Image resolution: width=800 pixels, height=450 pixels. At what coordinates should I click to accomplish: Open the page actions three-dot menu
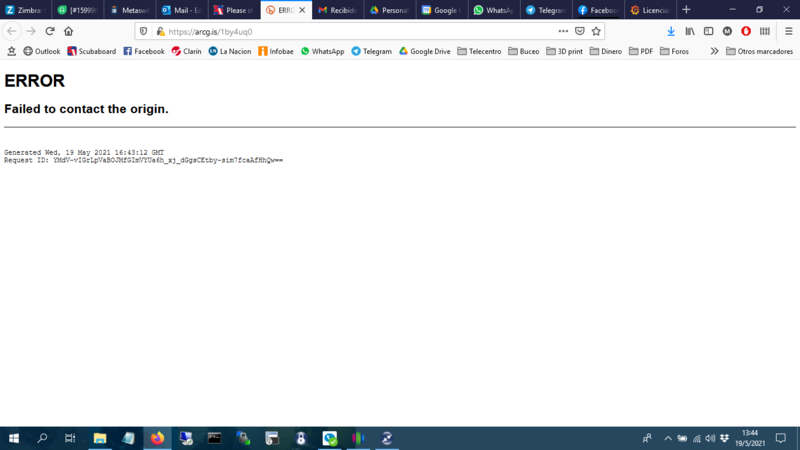563,31
